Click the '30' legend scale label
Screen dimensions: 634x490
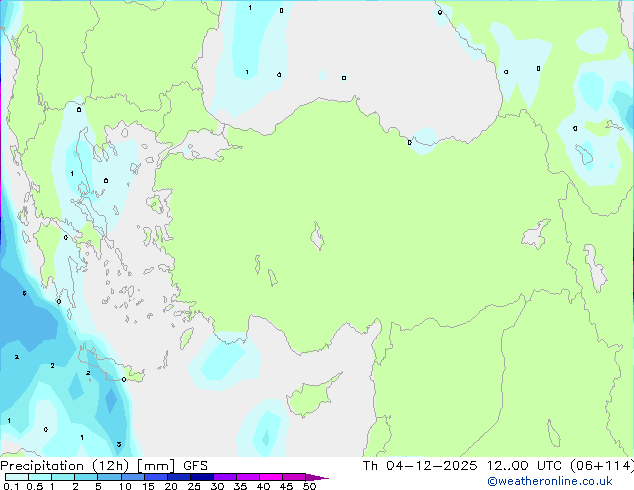pyautogui.click(x=218, y=486)
